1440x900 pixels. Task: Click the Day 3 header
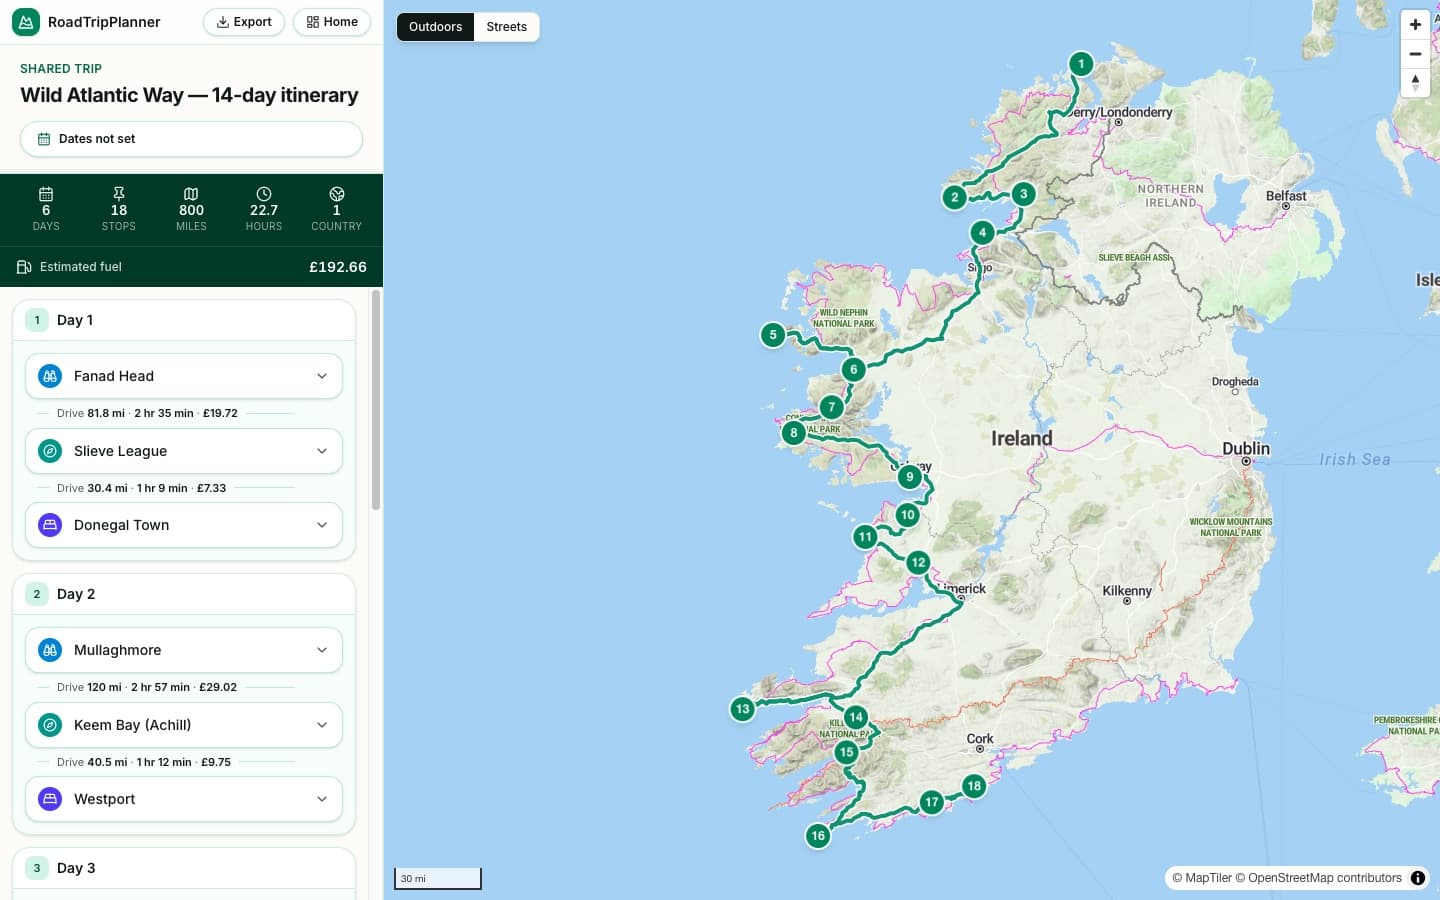[x=184, y=868]
